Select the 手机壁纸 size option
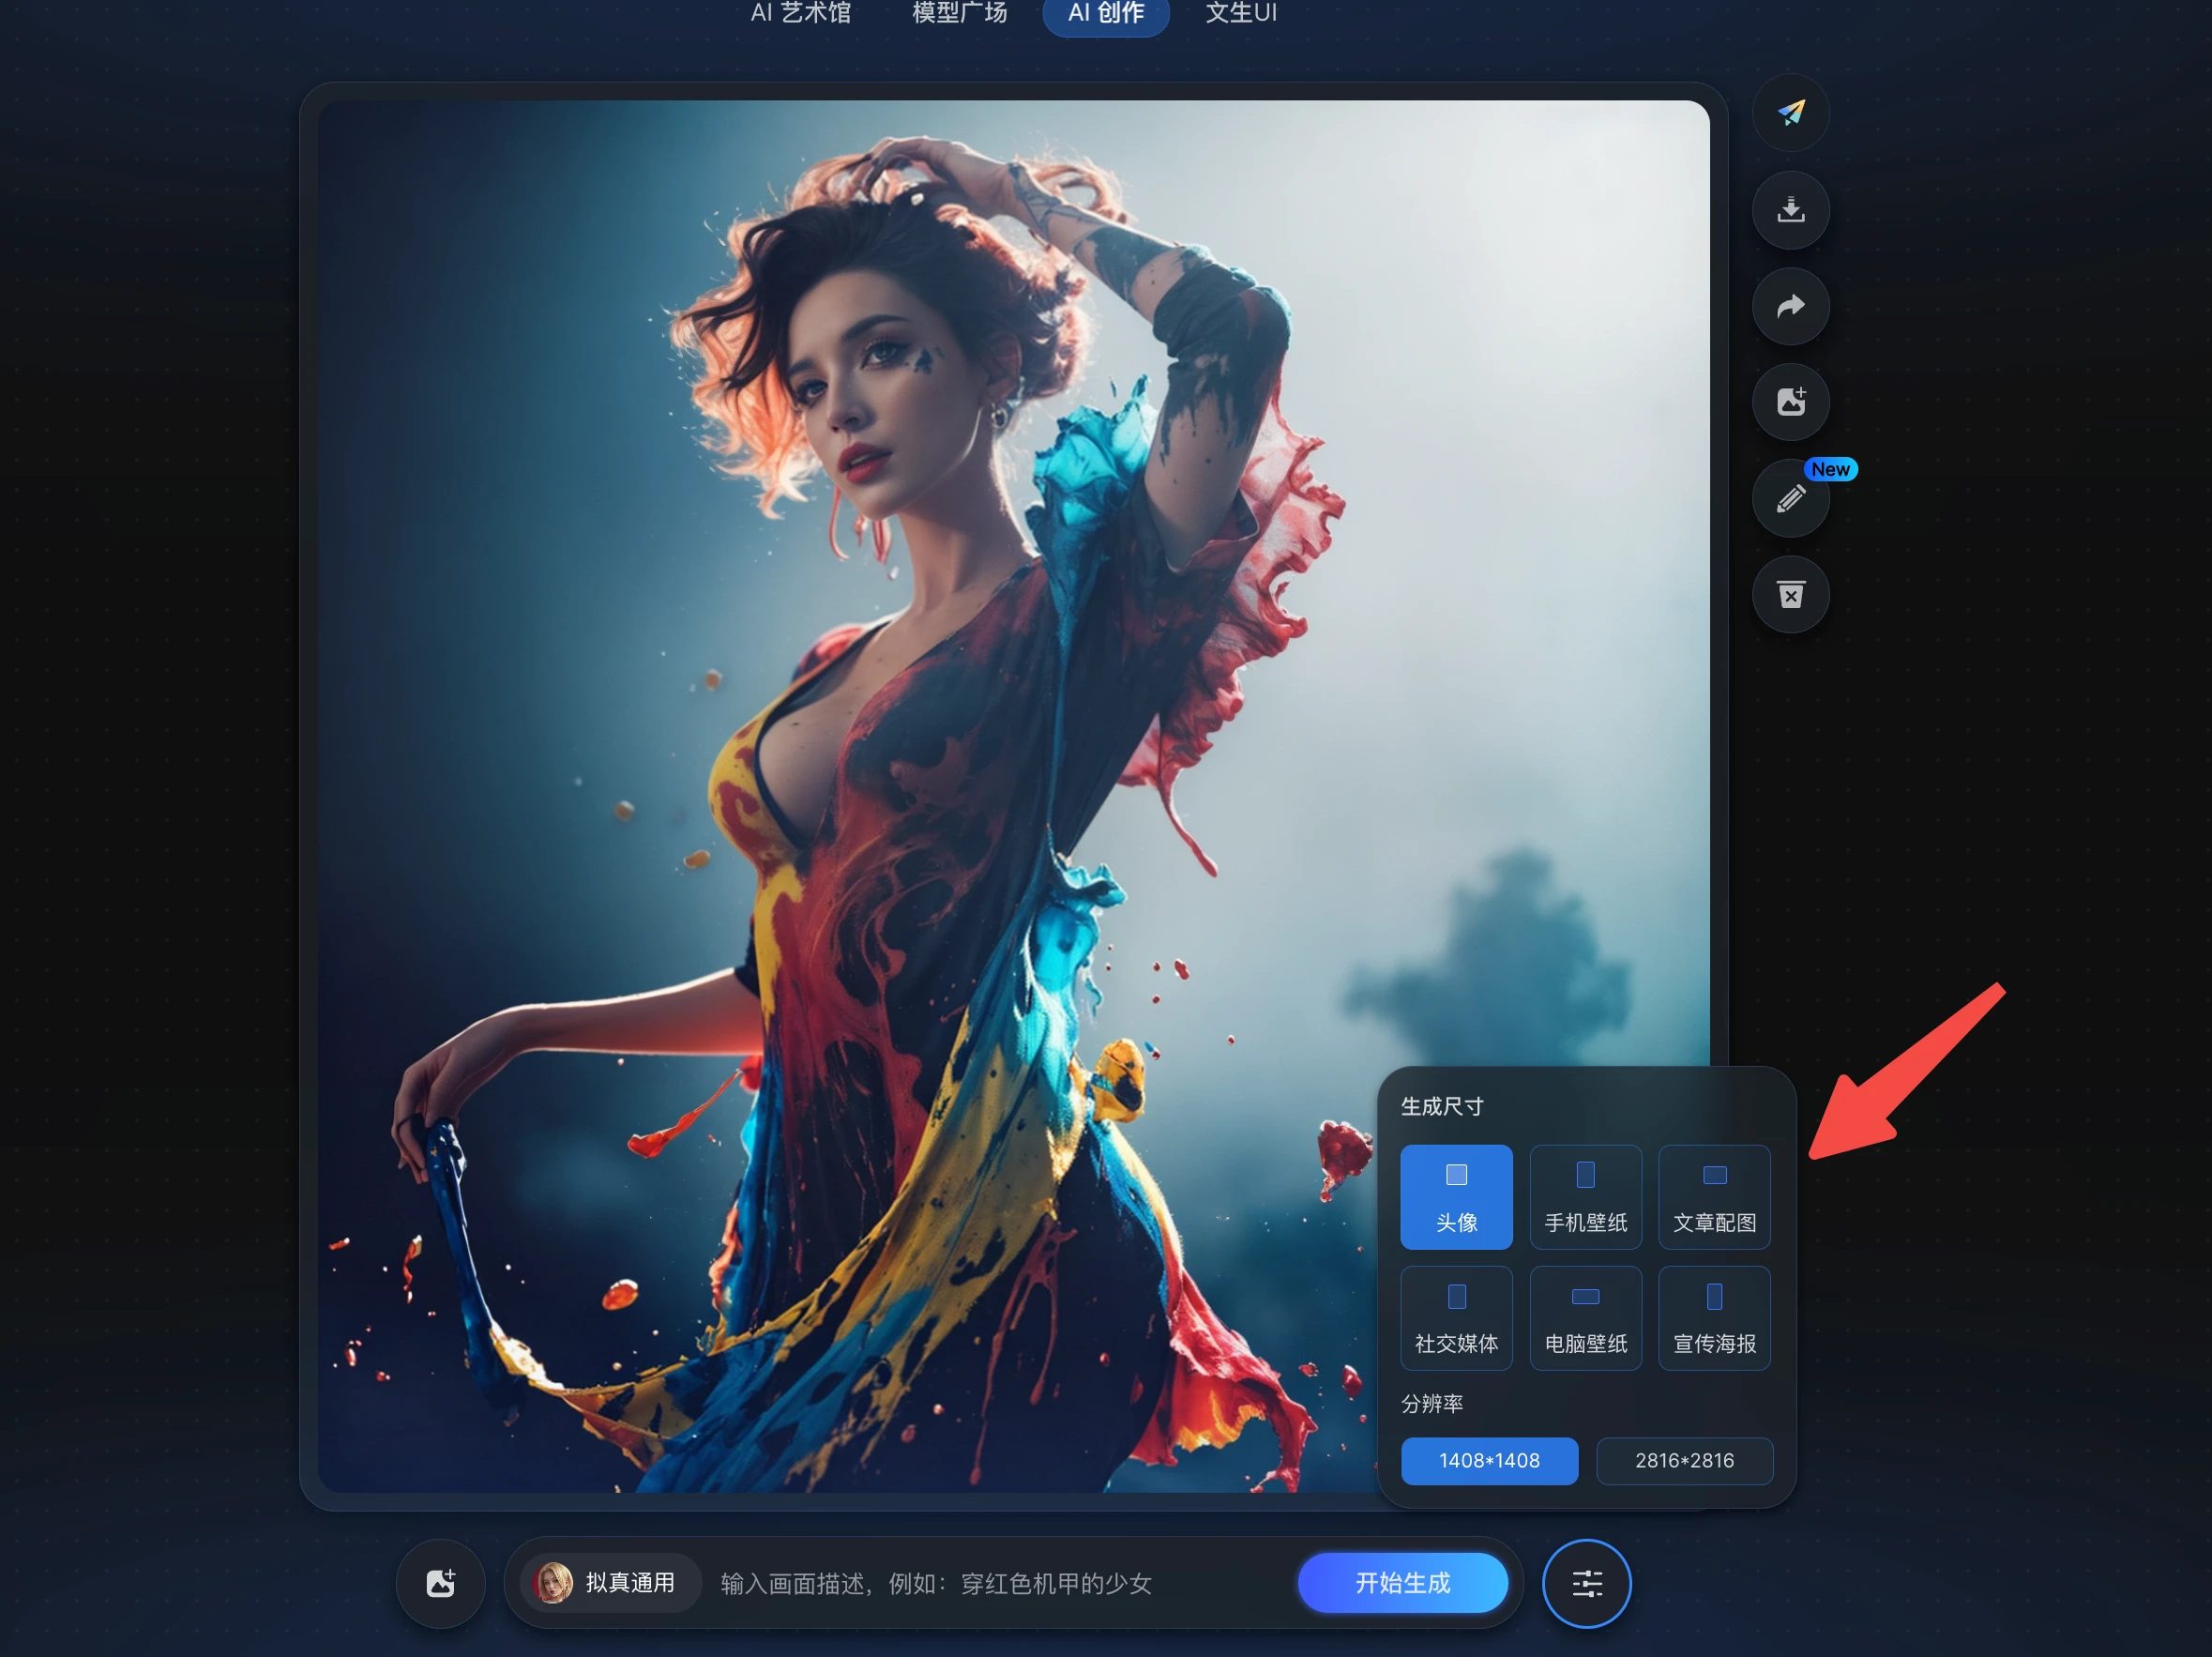 tap(1585, 1196)
